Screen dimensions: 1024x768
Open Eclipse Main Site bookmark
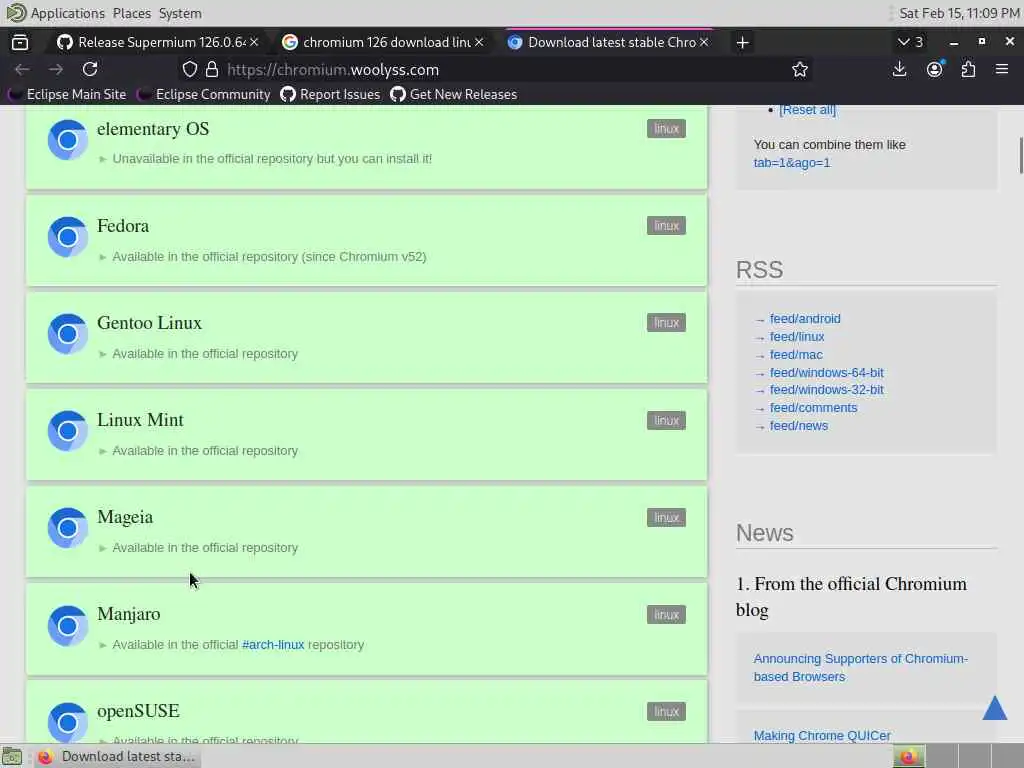[68, 94]
